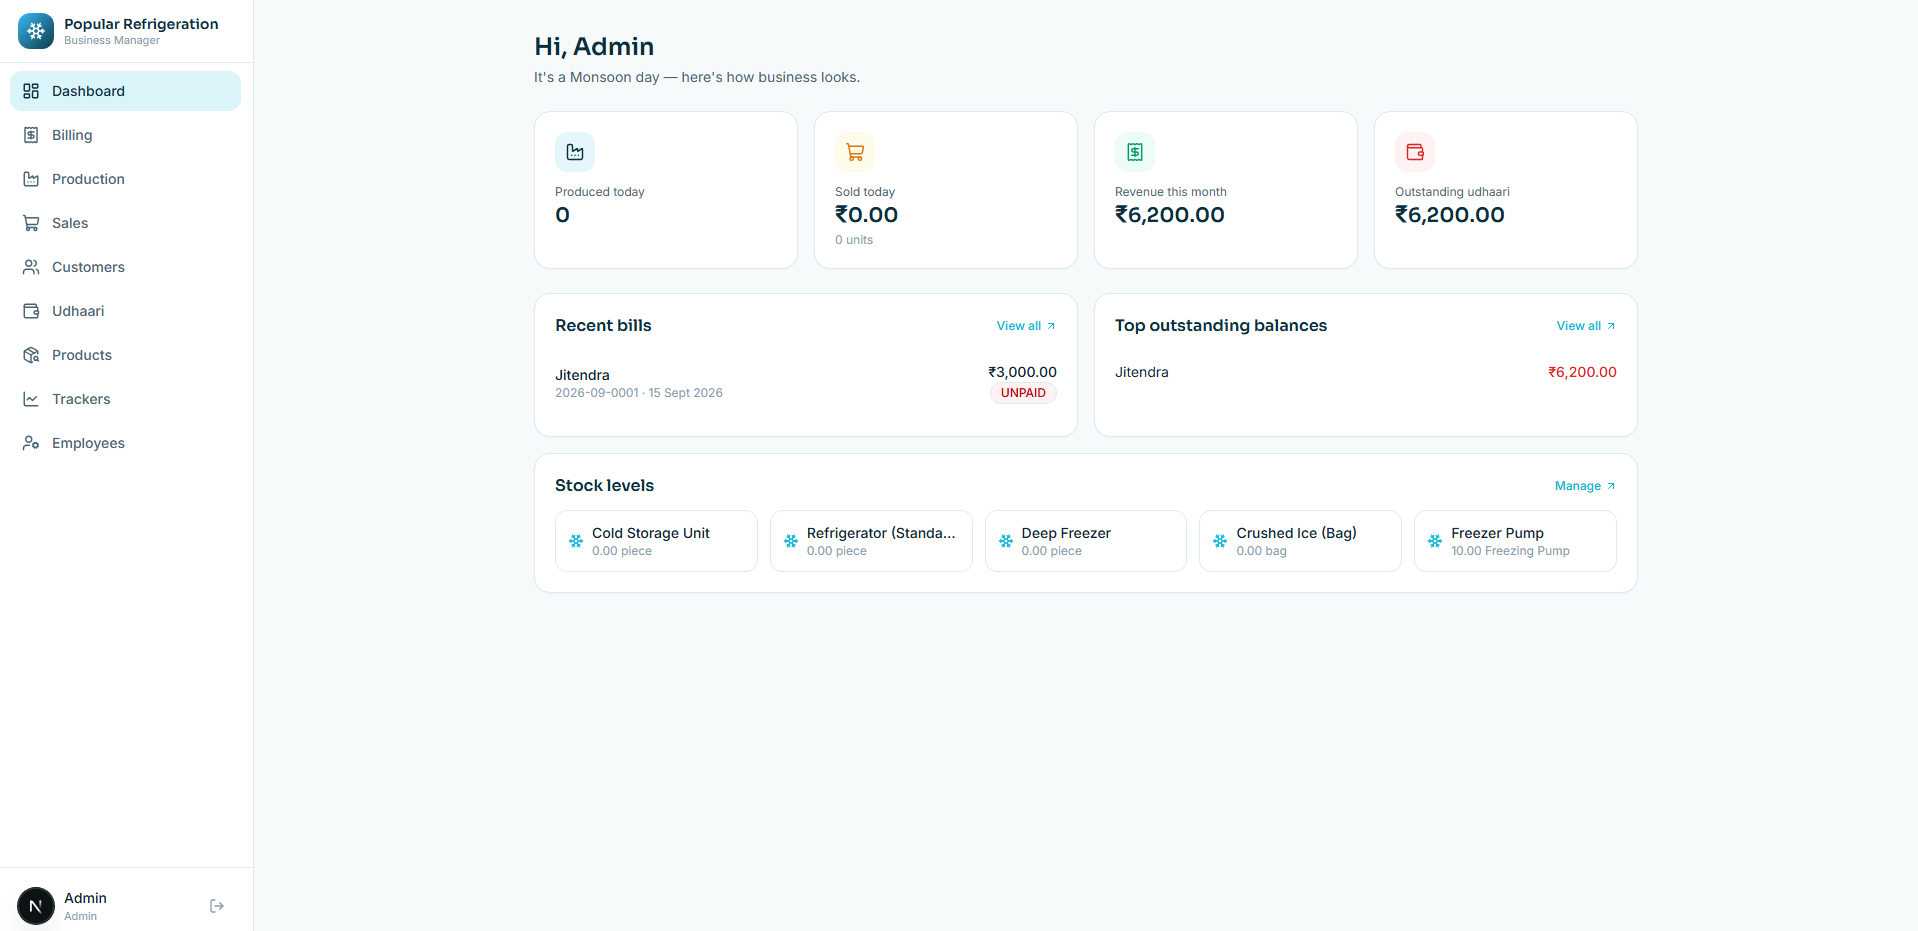Image resolution: width=1918 pixels, height=931 pixels.
Task: Click View all in Top outstanding balances
Action: coord(1586,326)
